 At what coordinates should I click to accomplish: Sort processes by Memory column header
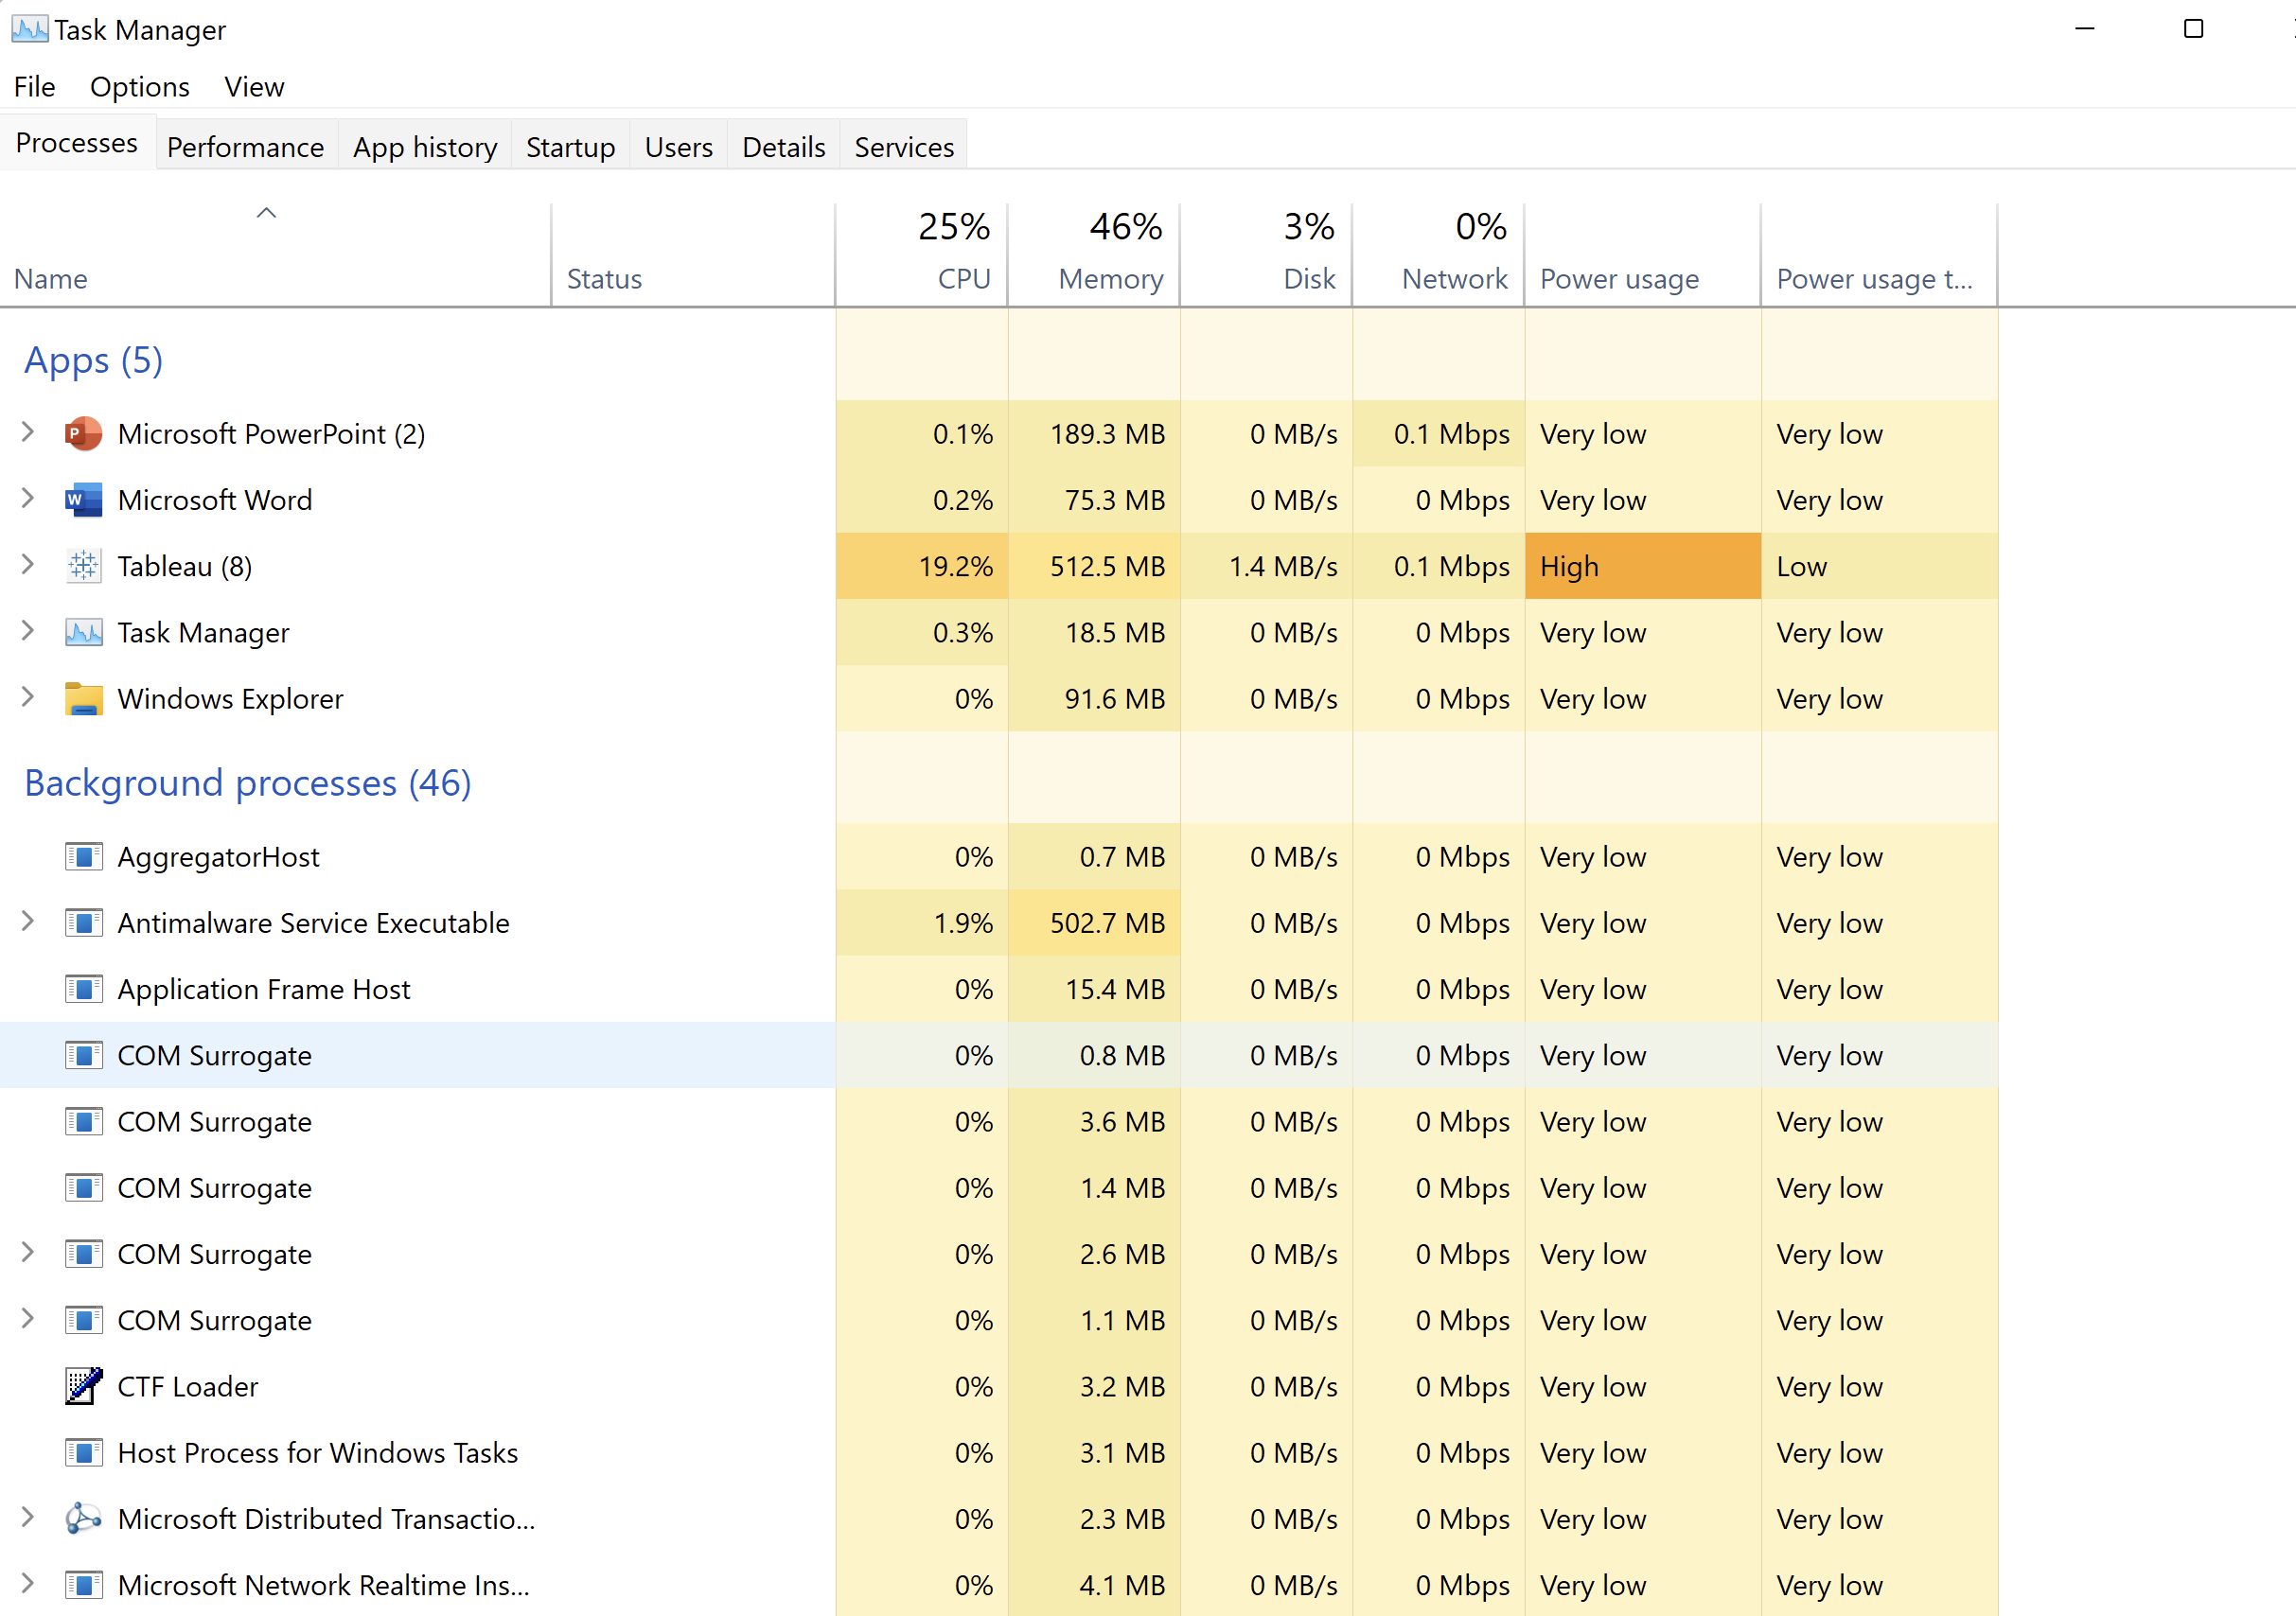(x=1110, y=278)
